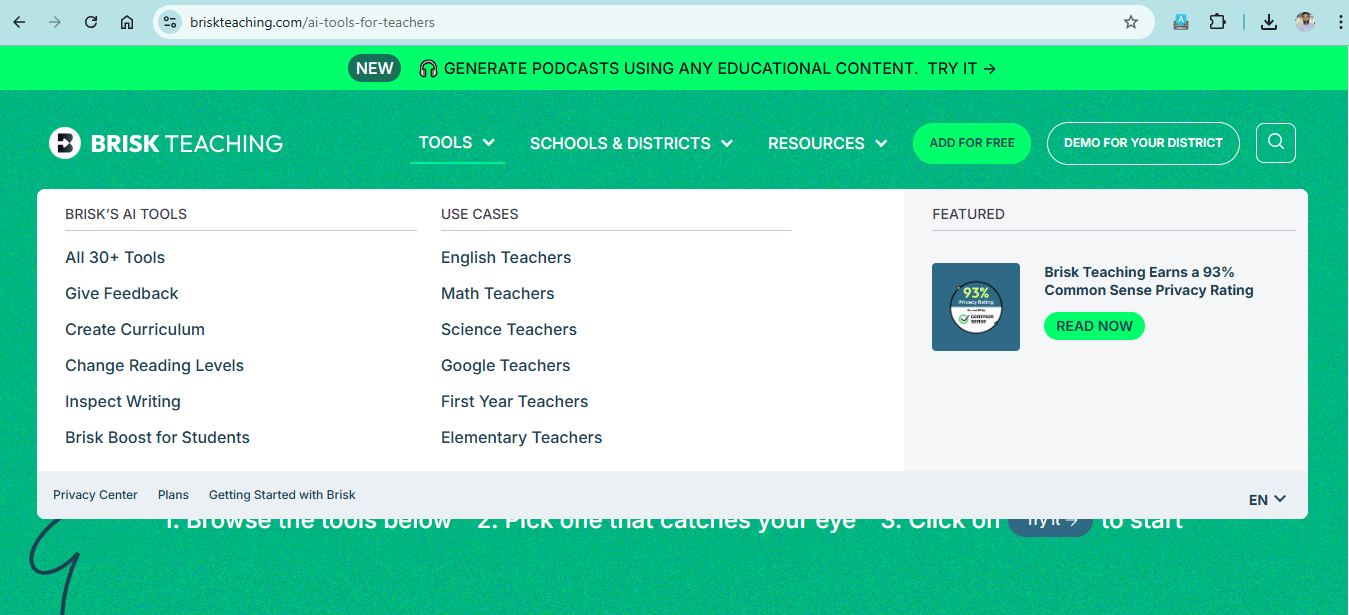Screen dimensions: 1349x615
Task: View site information icon in address bar
Action: (x=170, y=22)
